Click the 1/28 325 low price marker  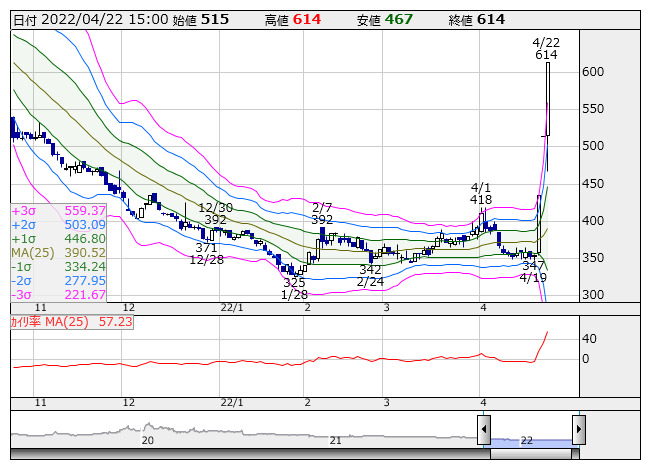(x=294, y=288)
